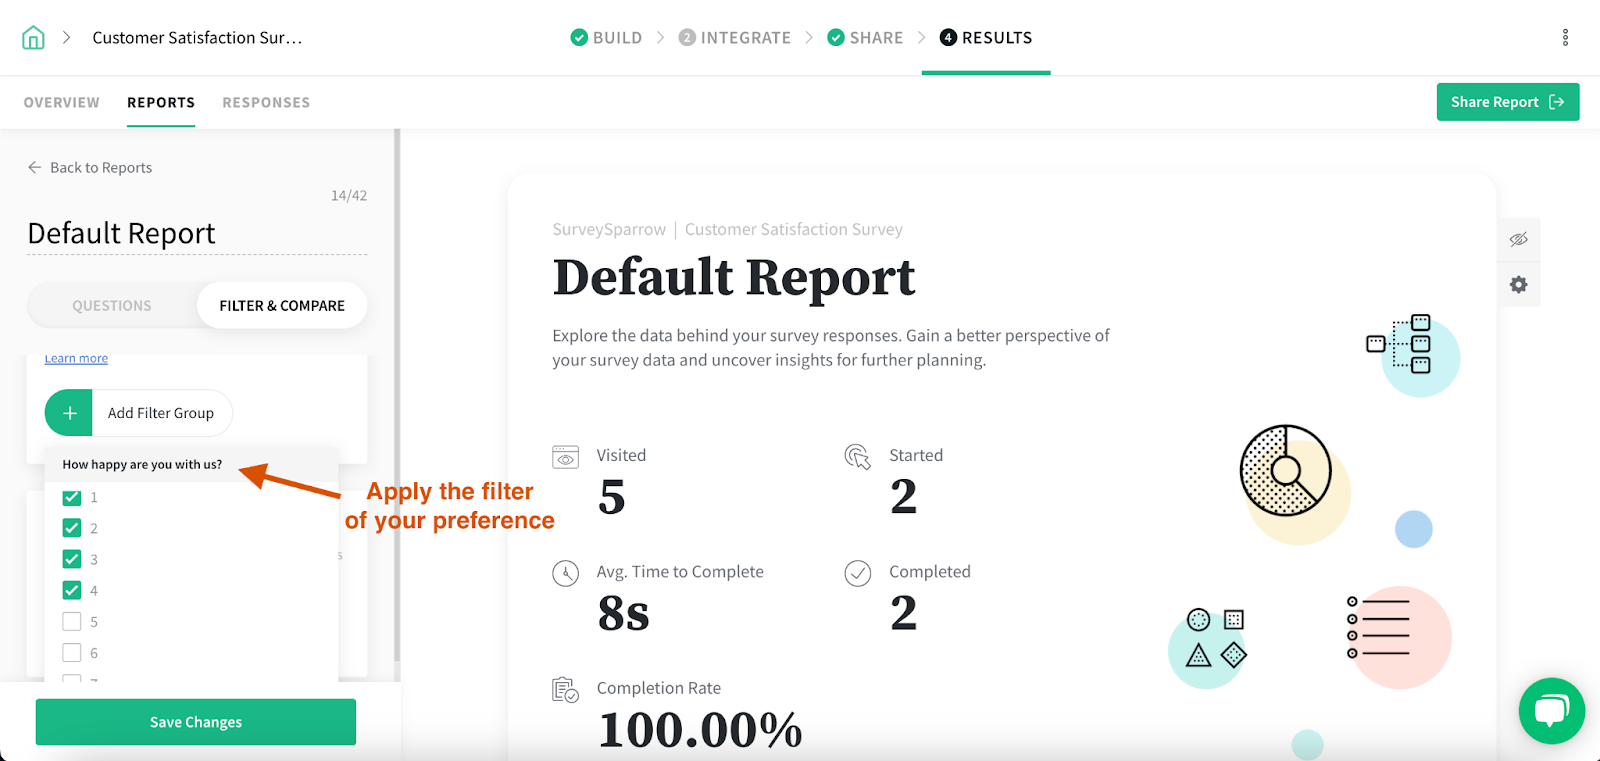Click the Share Report button

coord(1508,102)
